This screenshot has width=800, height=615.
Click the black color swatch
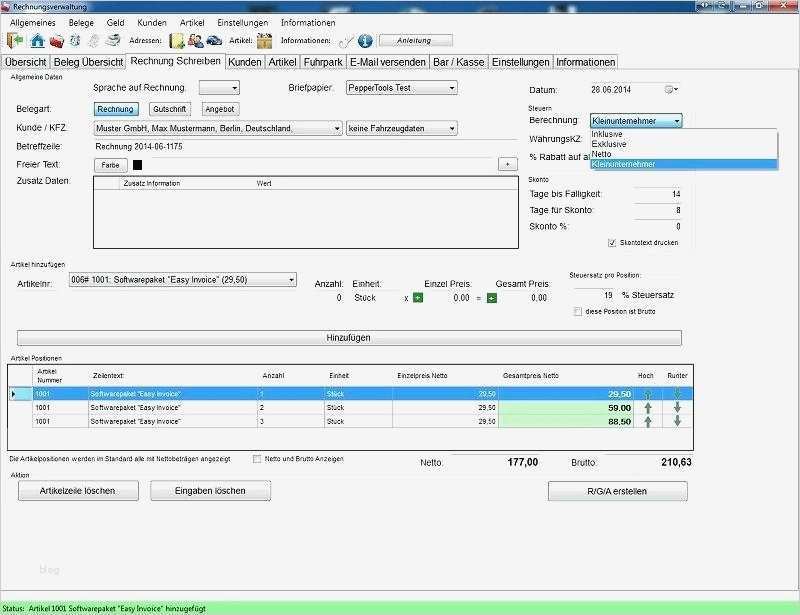[x=137, y=165]
